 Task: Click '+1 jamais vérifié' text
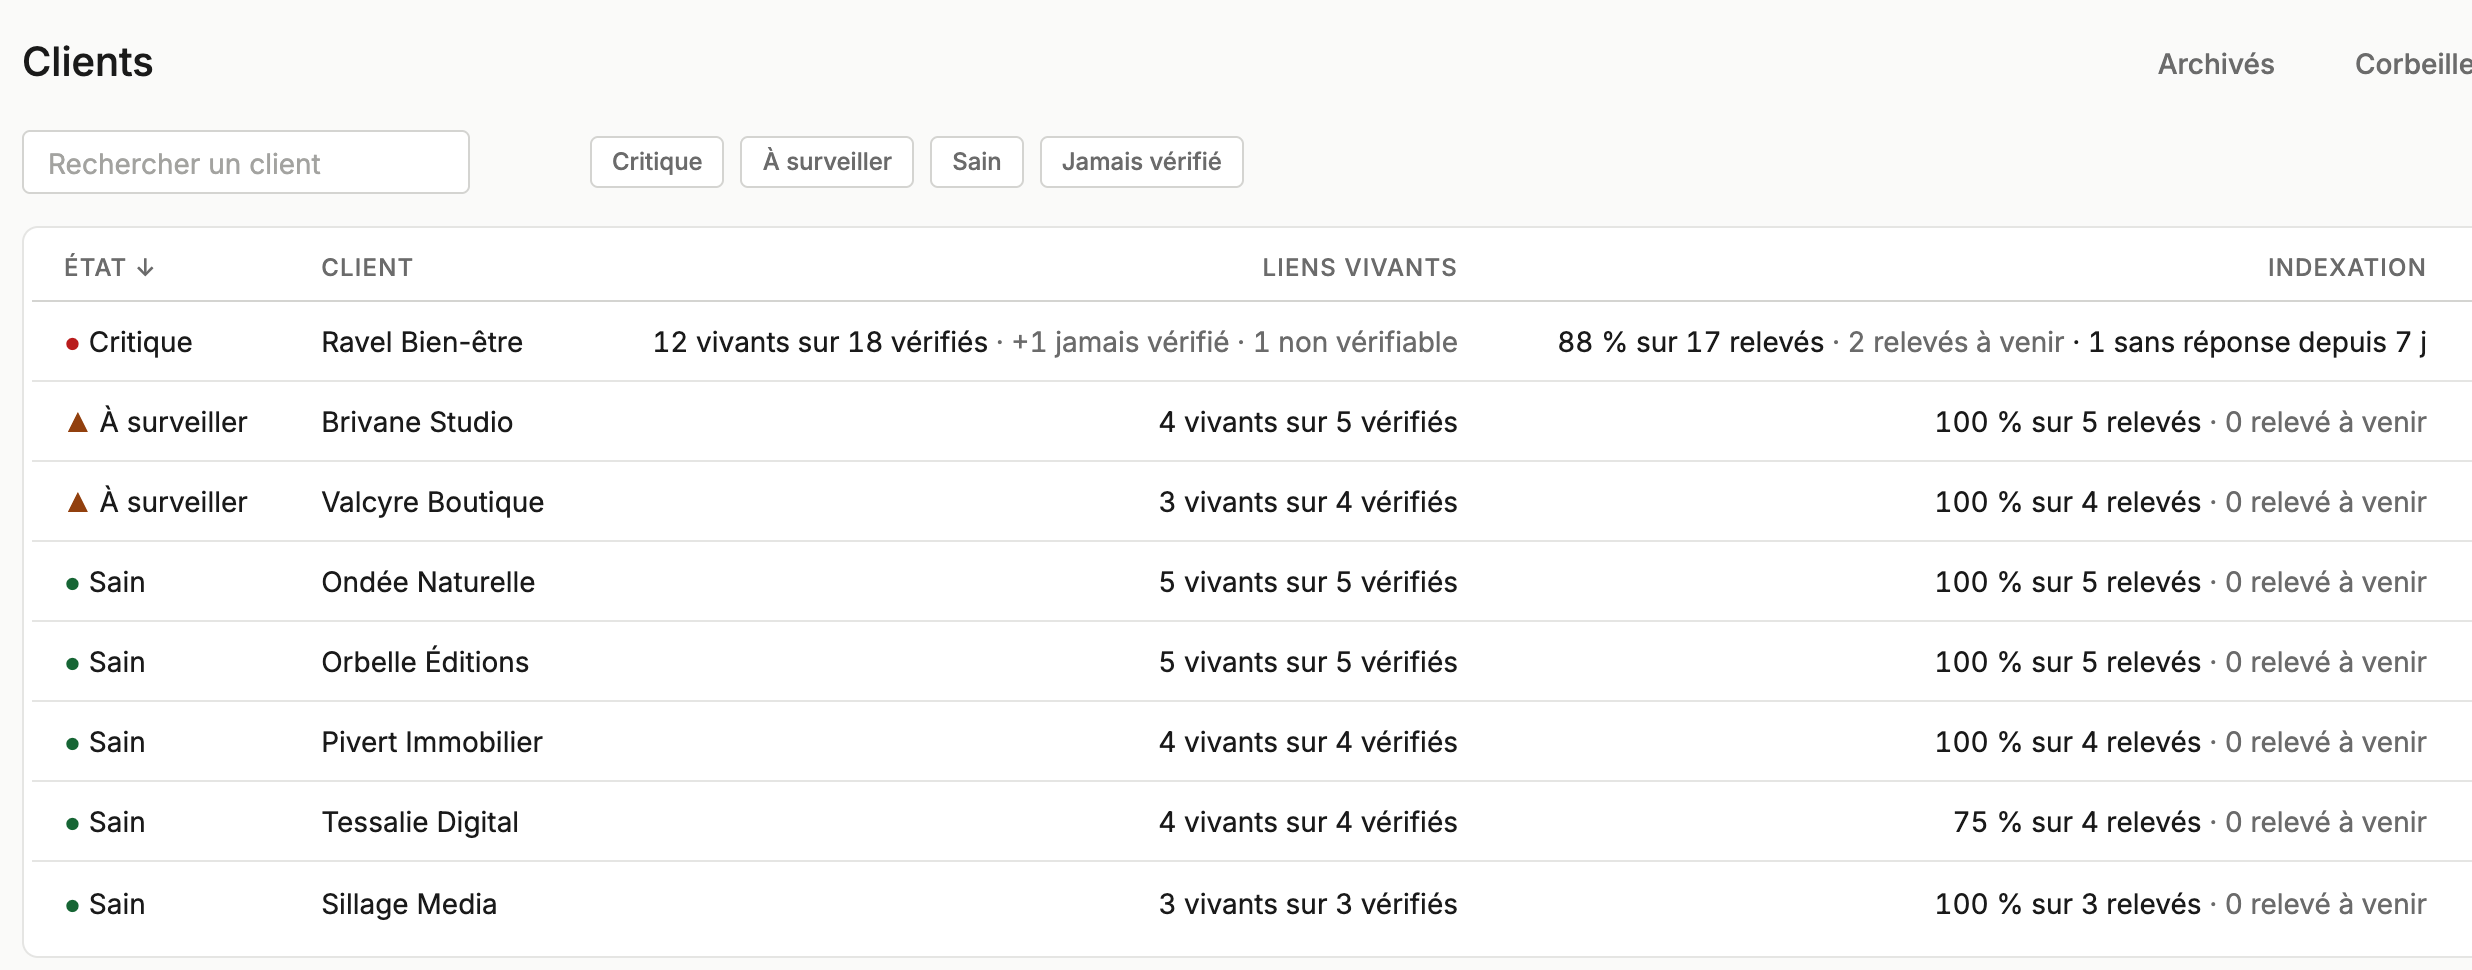1120,342
